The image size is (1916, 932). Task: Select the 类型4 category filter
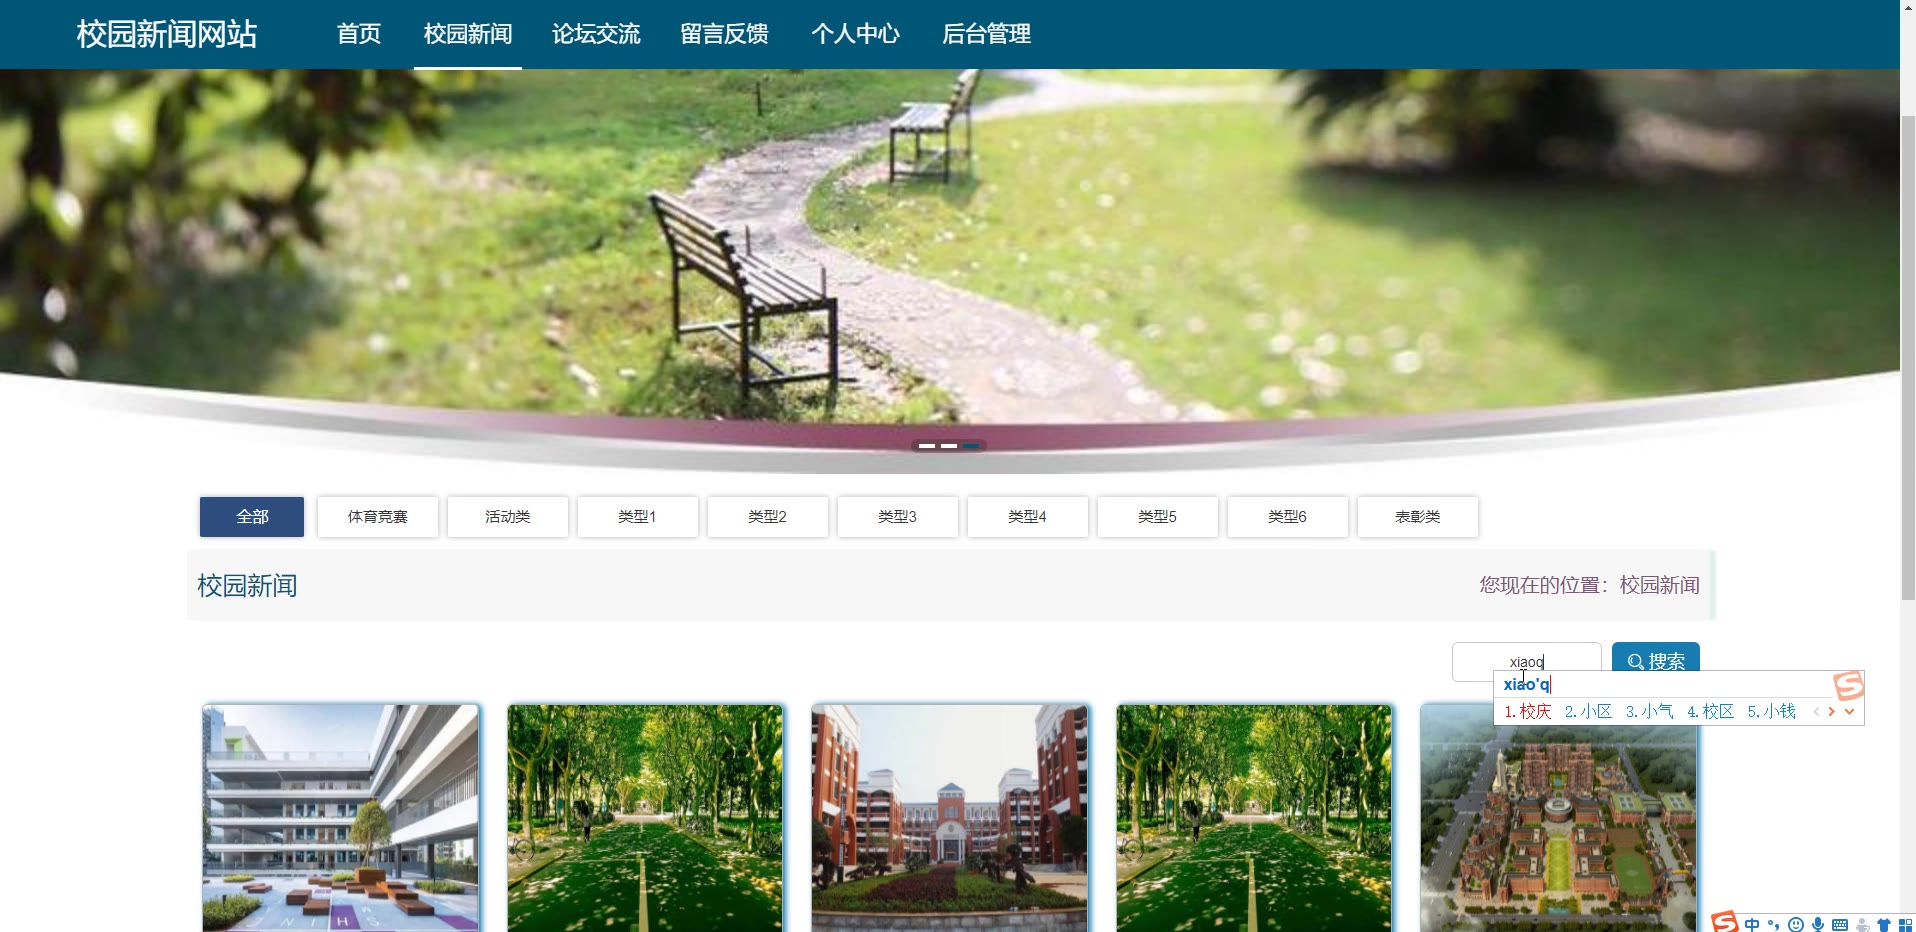(1028, 517)
